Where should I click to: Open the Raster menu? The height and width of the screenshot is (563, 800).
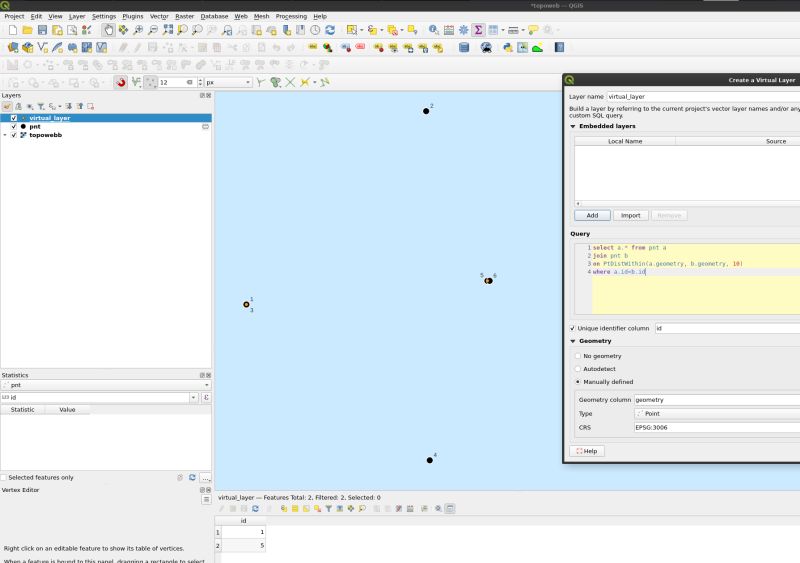(x=184, y=16)
